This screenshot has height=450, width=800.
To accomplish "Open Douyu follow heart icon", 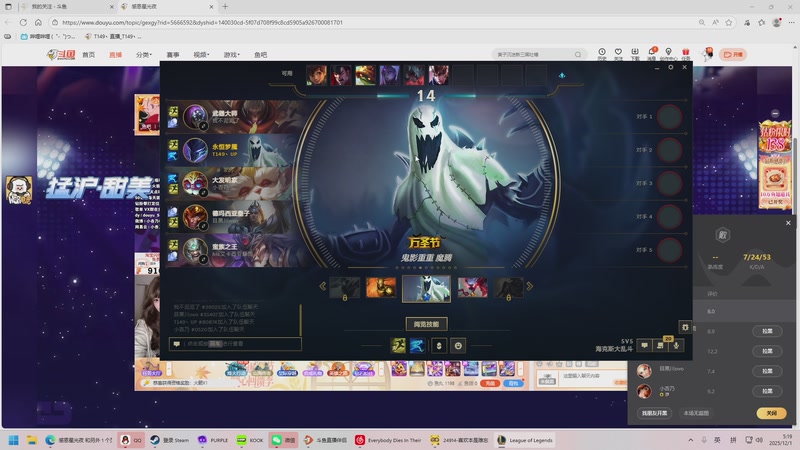I will coord(618,54).
